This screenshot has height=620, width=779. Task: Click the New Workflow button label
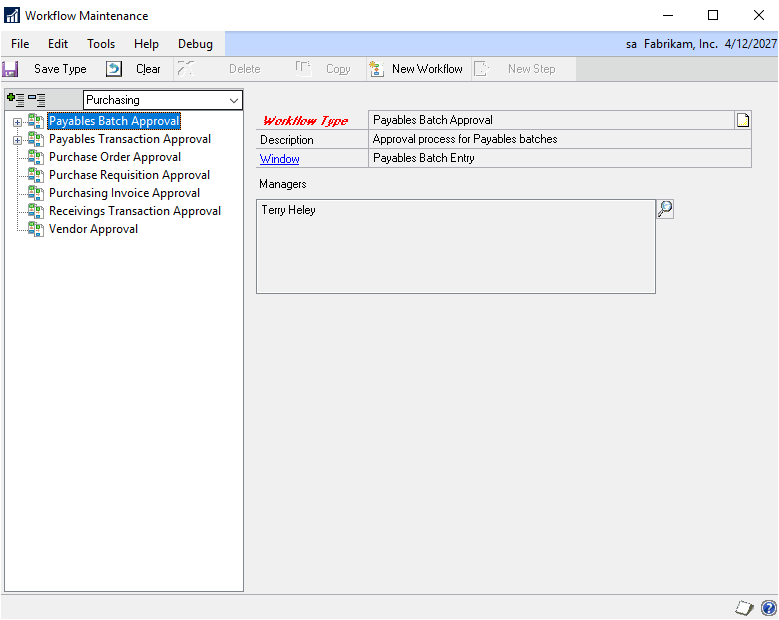coord(427,69)
